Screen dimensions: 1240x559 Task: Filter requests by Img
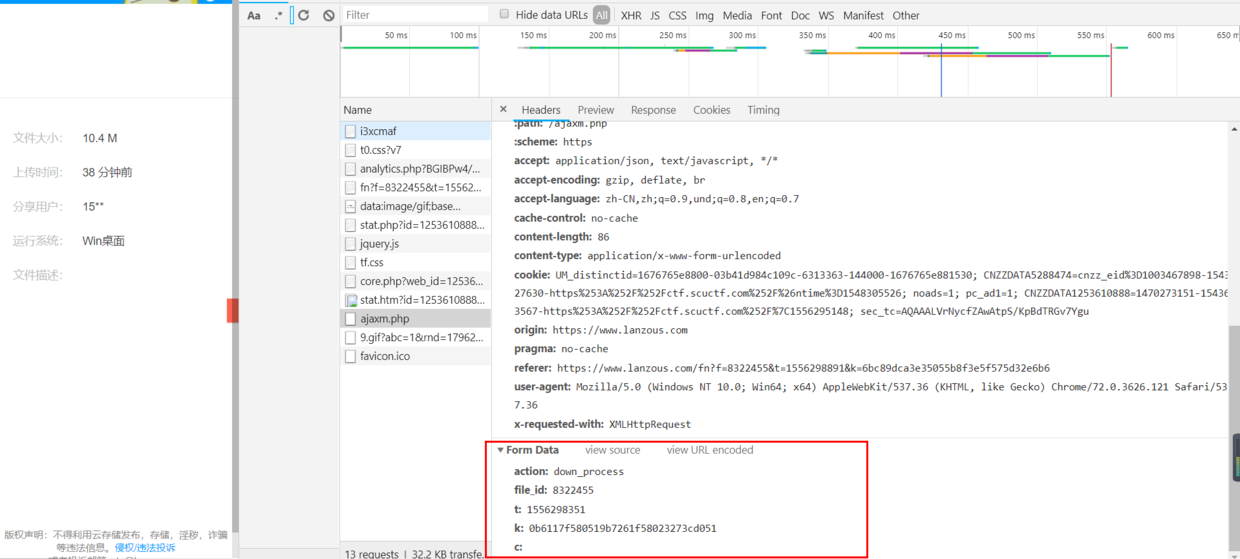coord(705,15)
